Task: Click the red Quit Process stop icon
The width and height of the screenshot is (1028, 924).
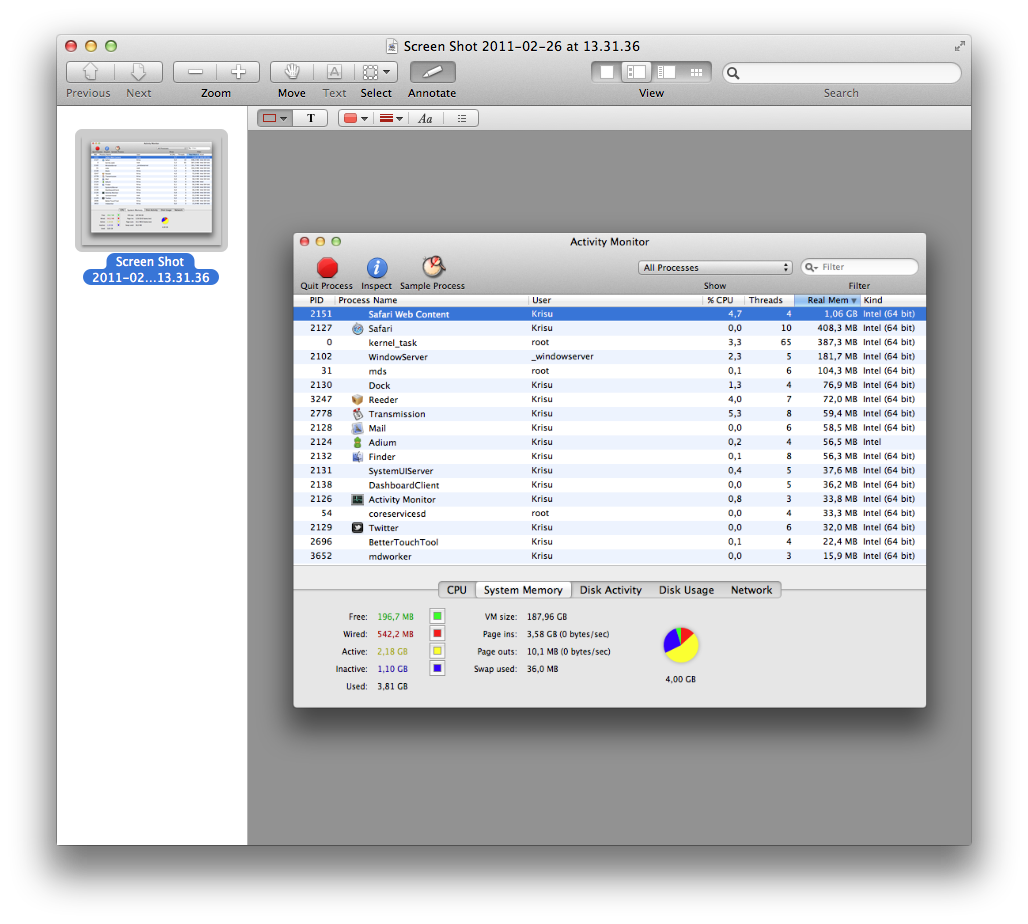Action: click(327, 268)
